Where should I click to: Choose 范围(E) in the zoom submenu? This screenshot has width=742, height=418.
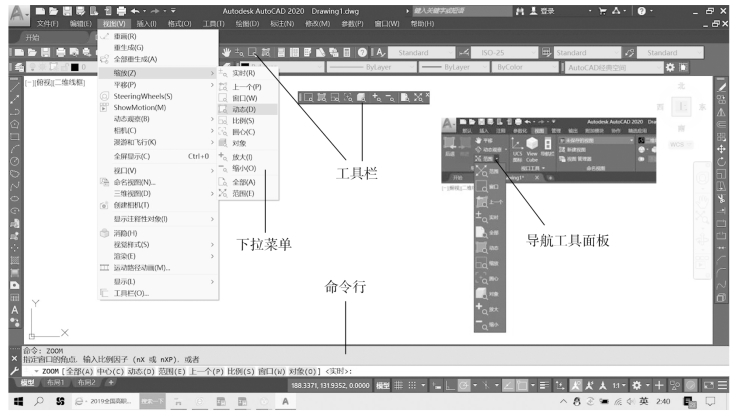pos(248,193)
